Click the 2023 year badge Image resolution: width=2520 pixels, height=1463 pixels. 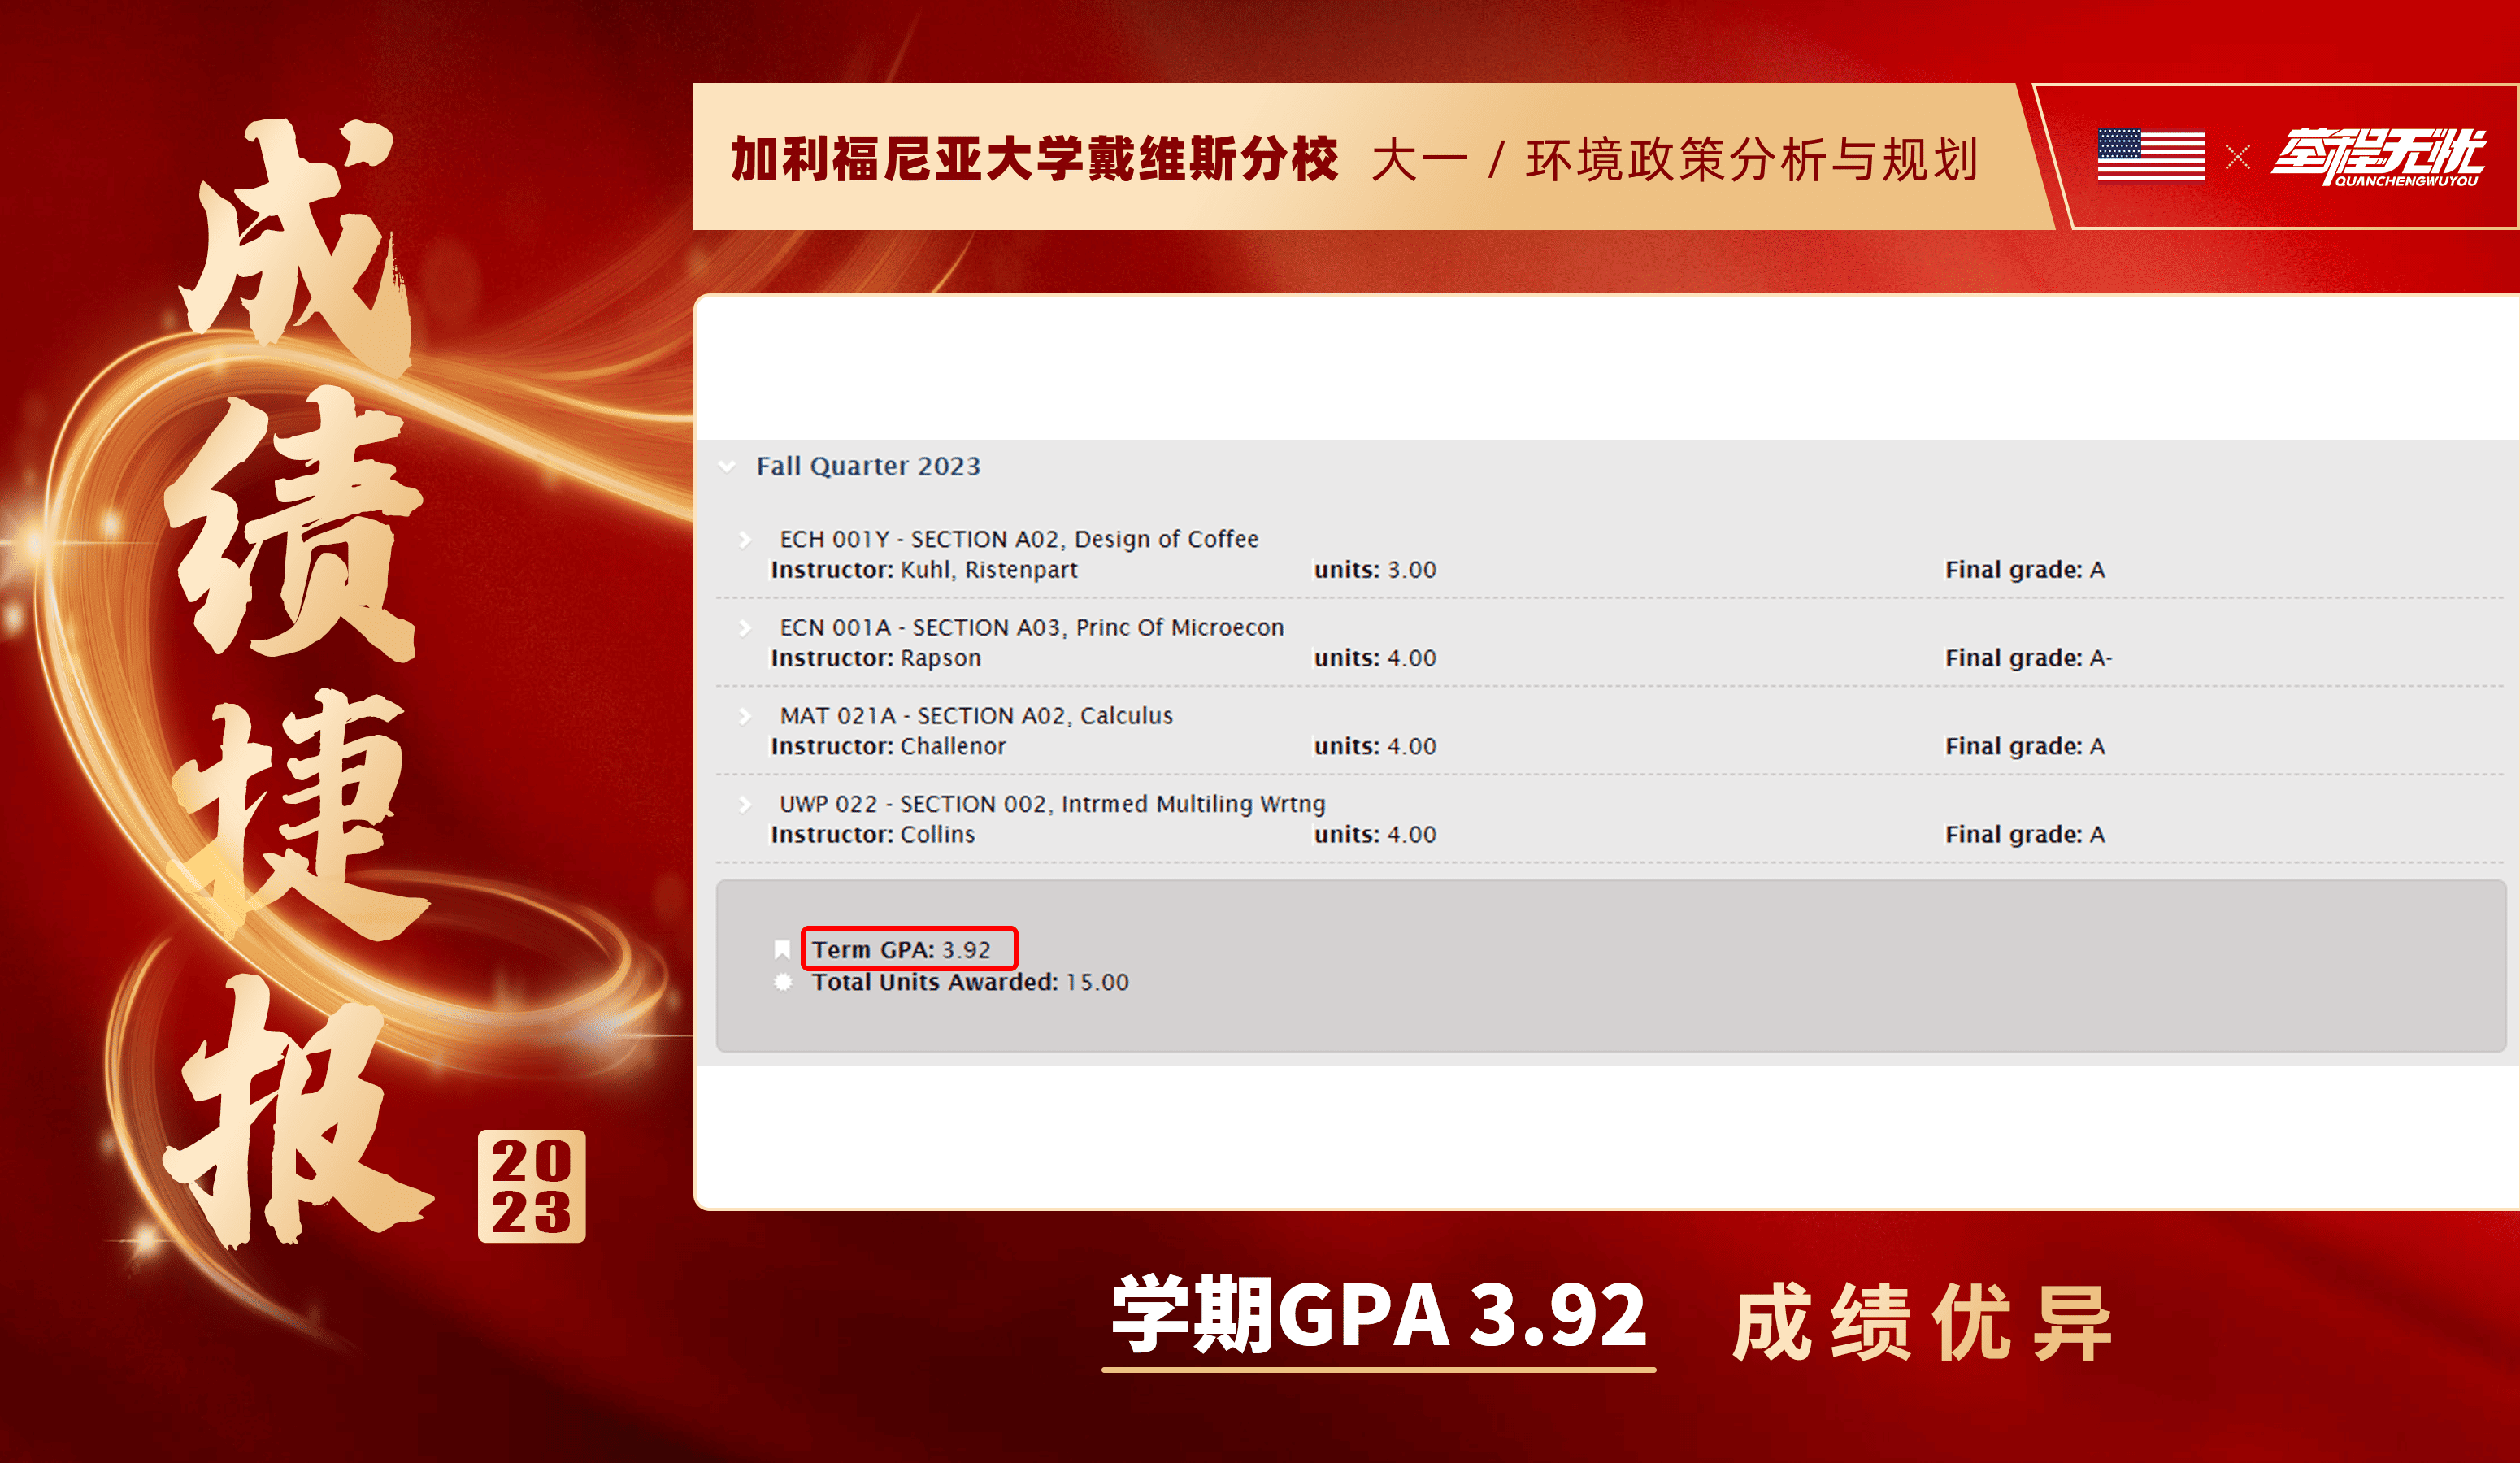531,1186
